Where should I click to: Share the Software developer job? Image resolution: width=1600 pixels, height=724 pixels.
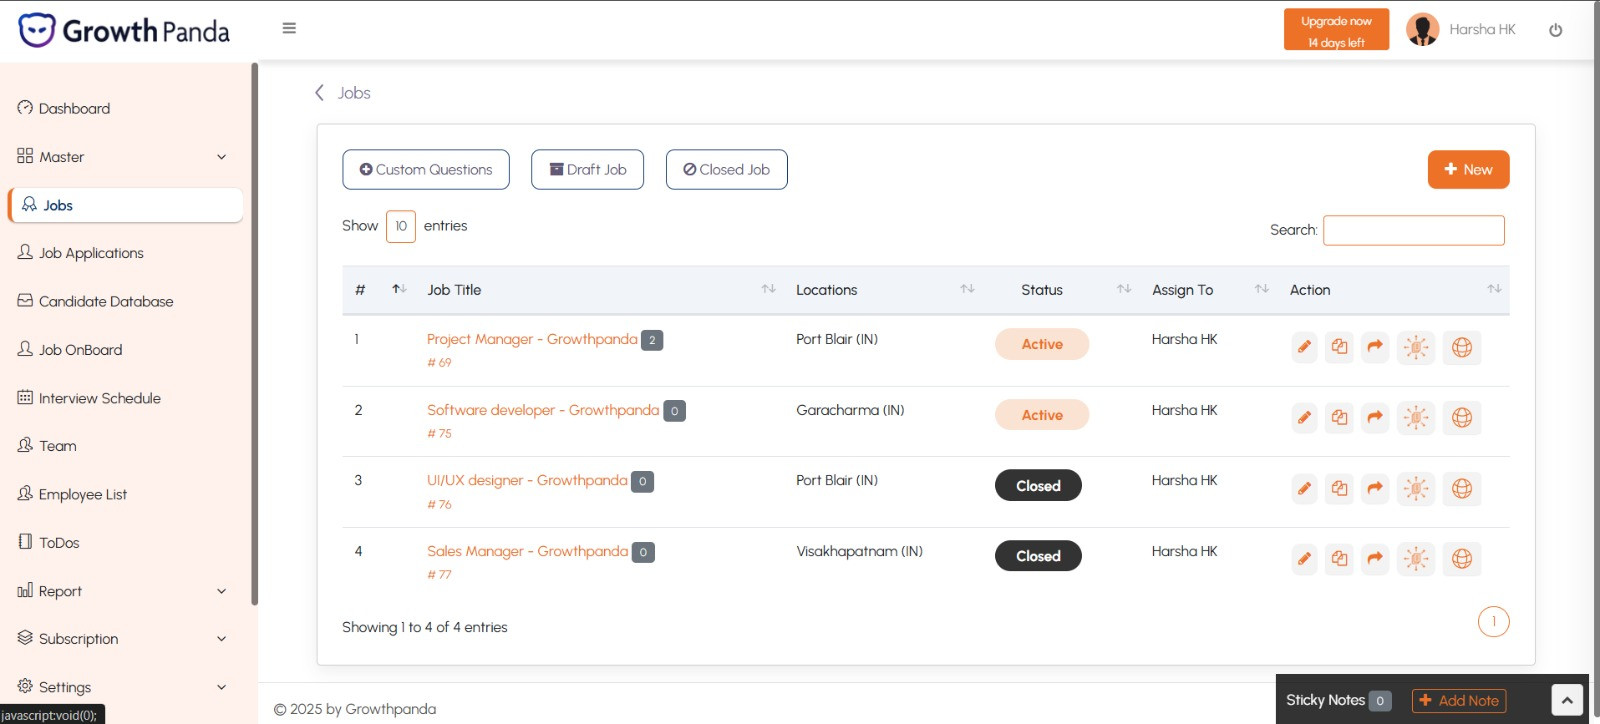1375,417
